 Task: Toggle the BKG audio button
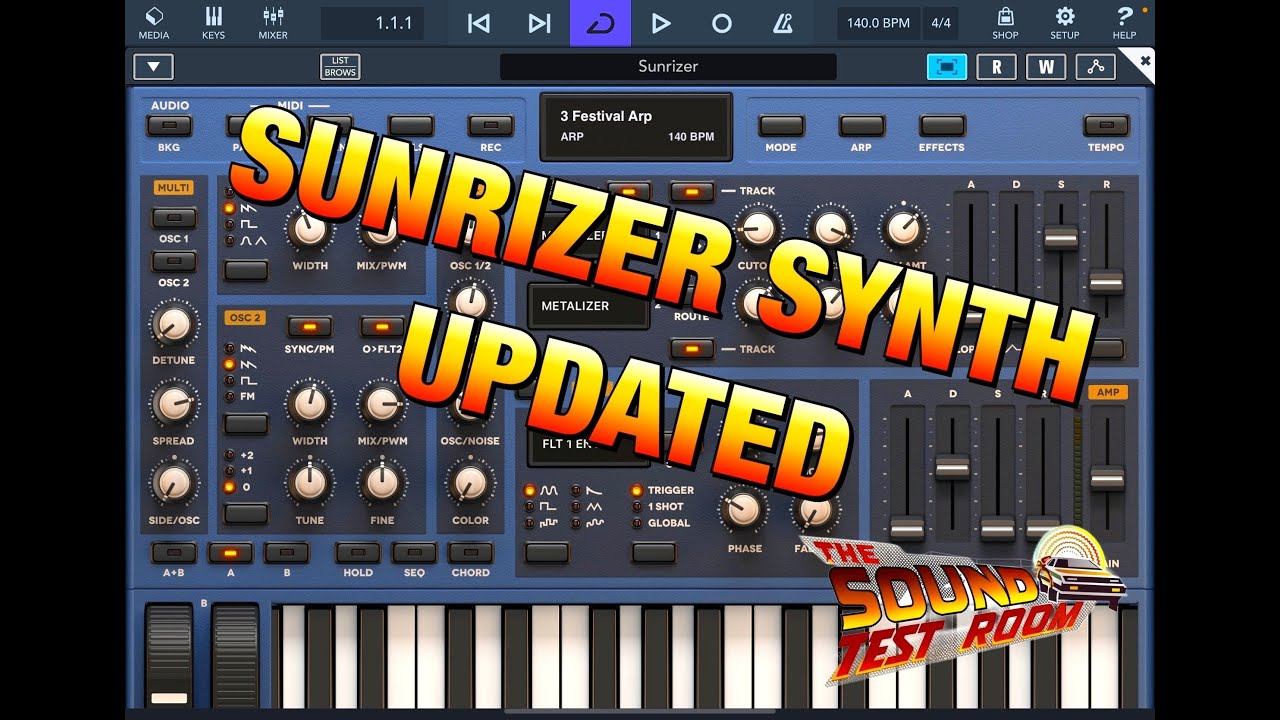point(169,126)
